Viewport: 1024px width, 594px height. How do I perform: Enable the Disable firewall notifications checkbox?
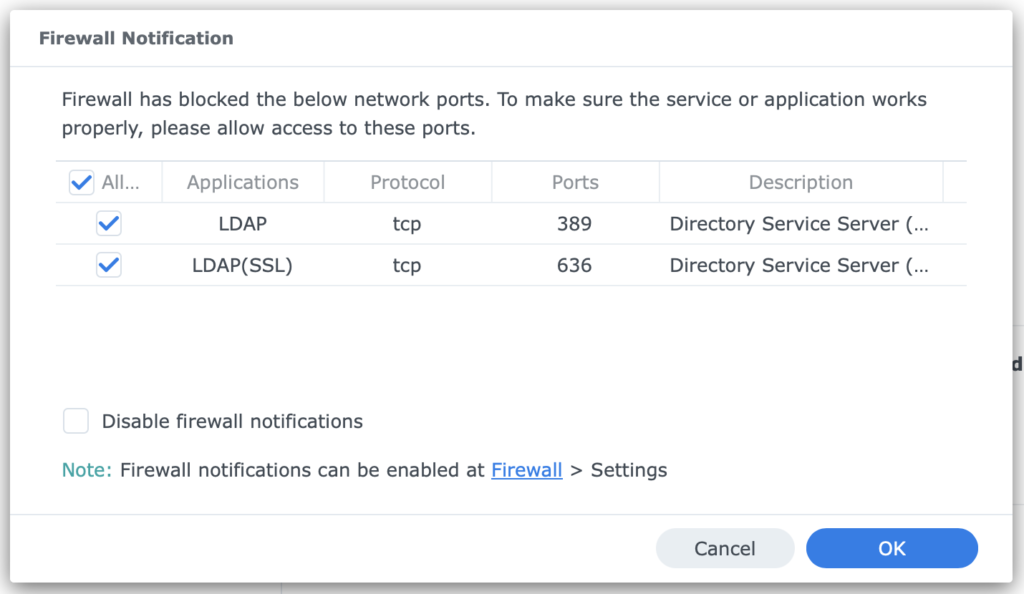point(76,421)
